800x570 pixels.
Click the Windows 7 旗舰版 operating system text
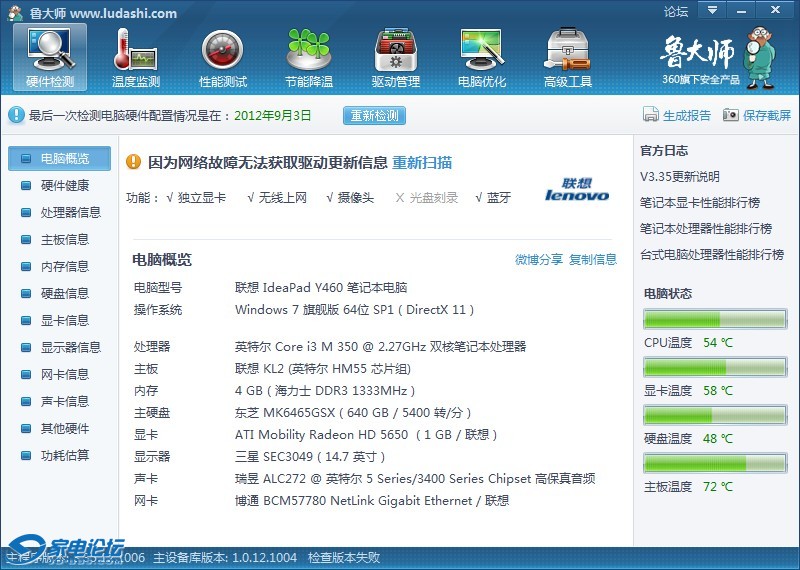pos(355,310)
